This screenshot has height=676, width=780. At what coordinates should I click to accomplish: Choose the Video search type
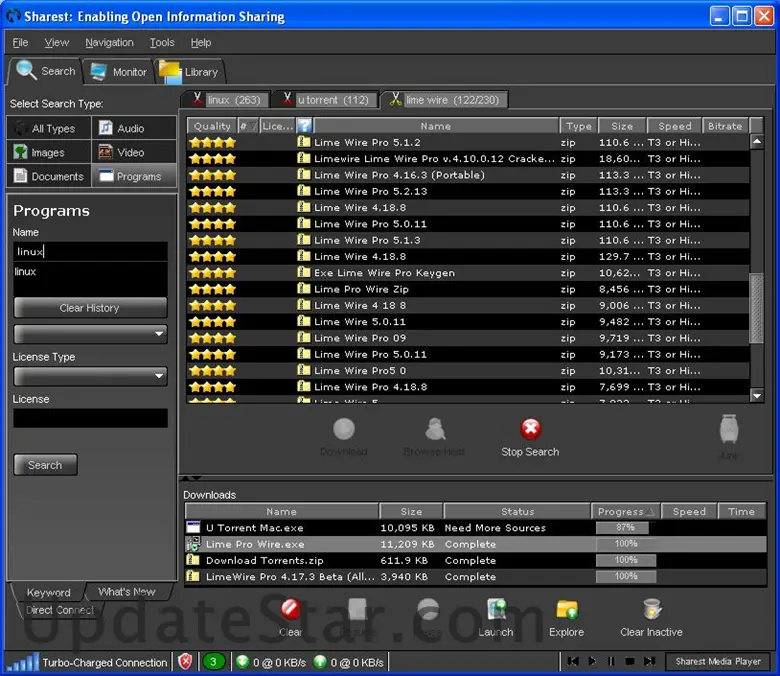tap(133, 152)
